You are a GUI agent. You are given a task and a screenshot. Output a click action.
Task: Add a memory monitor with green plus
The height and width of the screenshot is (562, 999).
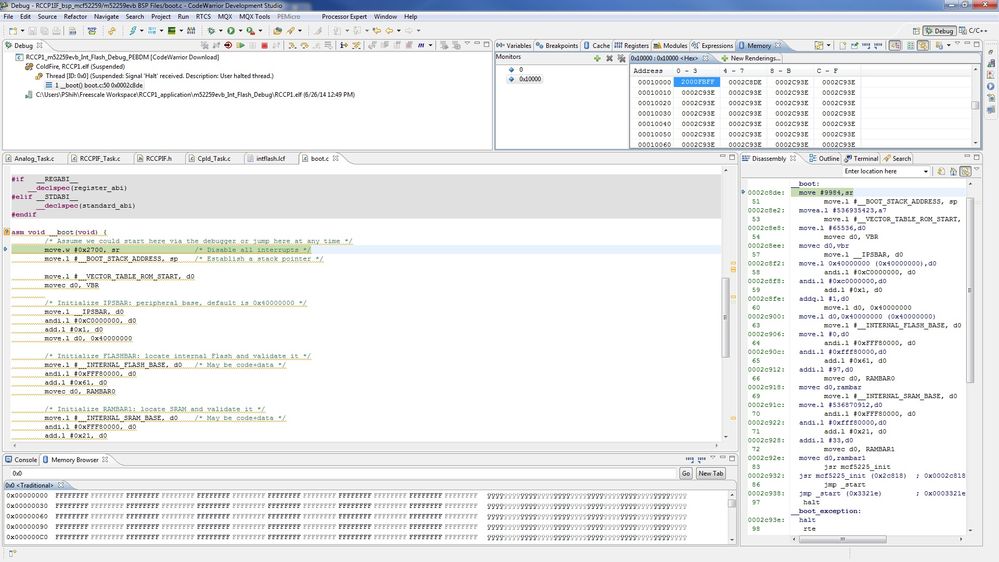pyautogui.click(x=597, y=58)
